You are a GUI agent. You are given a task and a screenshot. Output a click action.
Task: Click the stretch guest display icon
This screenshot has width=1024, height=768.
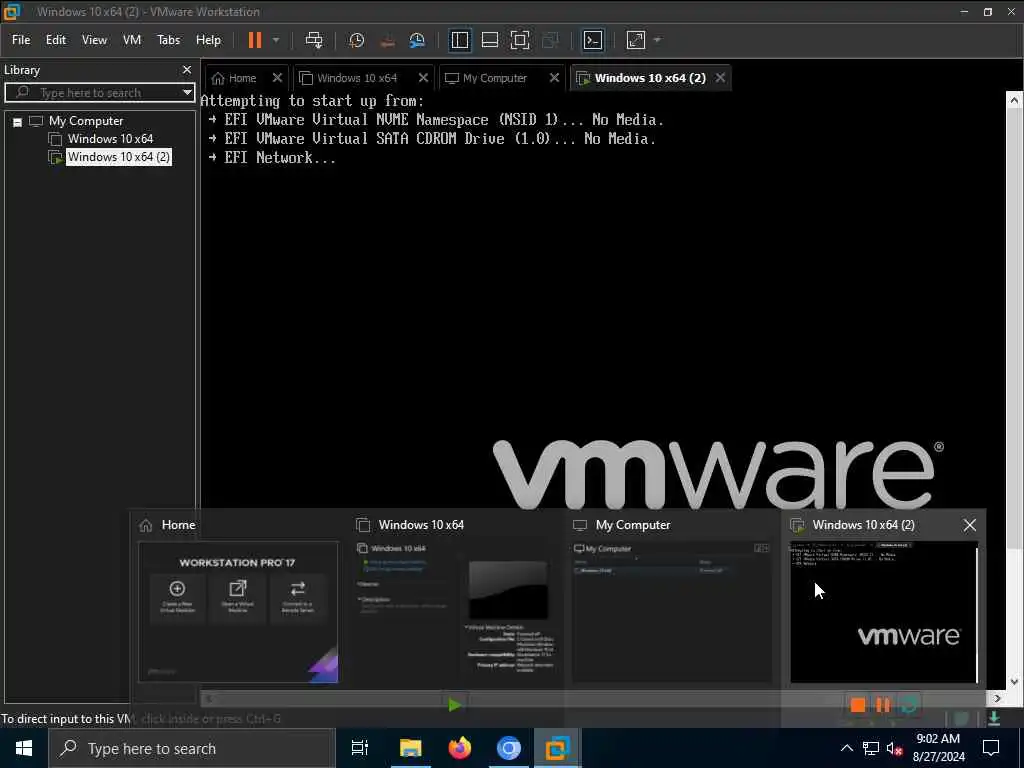click(x=636, y=40)
